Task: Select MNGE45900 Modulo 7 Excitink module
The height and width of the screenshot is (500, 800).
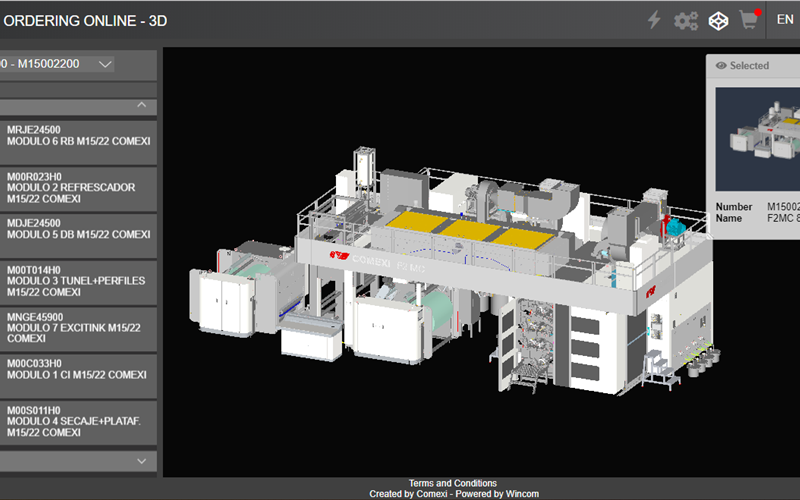Action: tap(78, 328)
